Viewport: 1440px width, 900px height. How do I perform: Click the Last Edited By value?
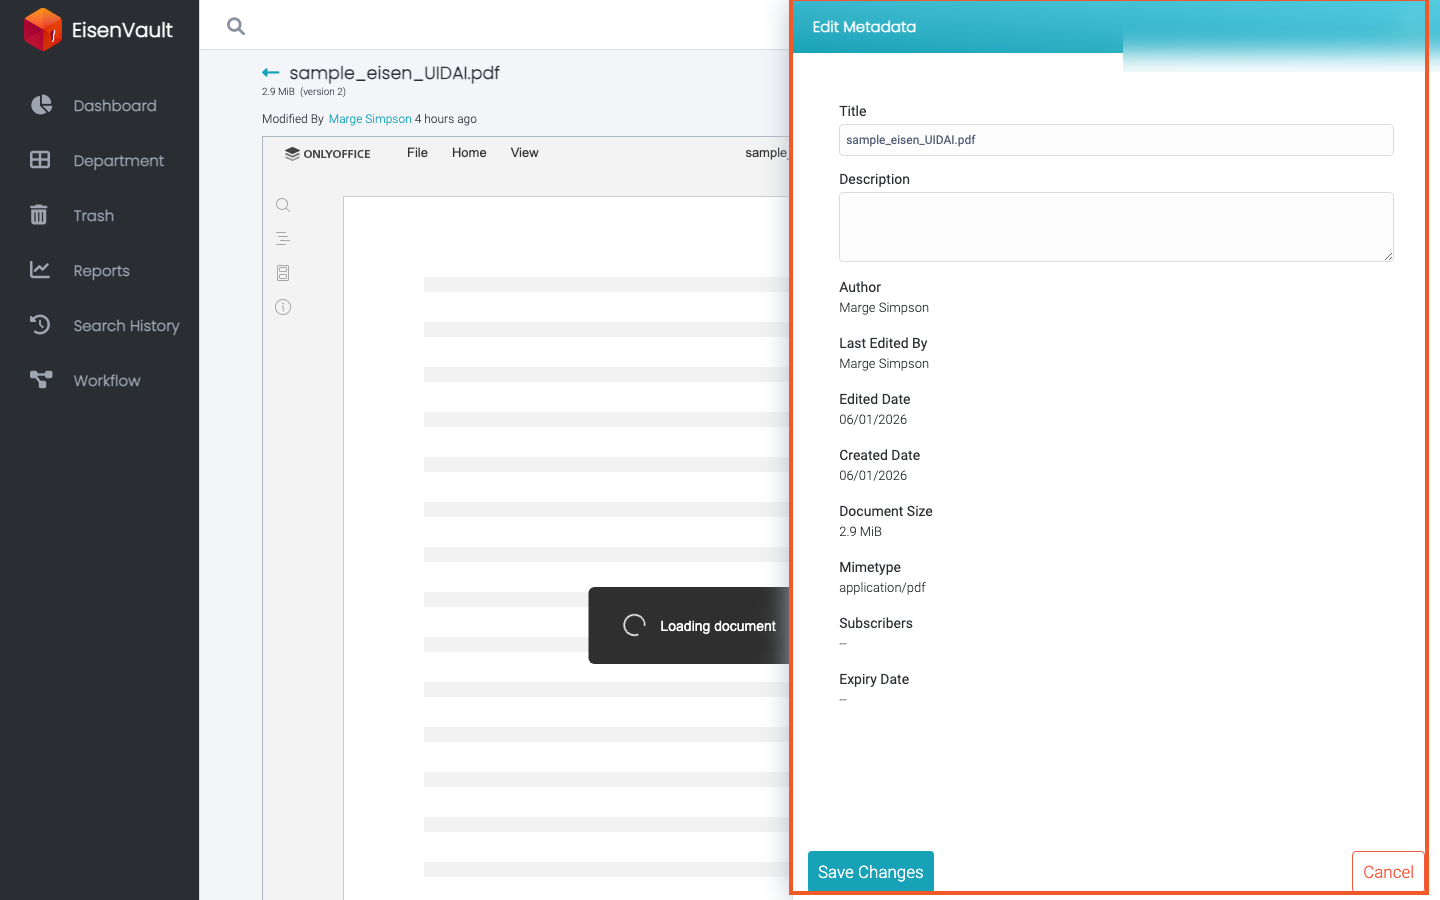pyautogui.click(x=884, y=364)
